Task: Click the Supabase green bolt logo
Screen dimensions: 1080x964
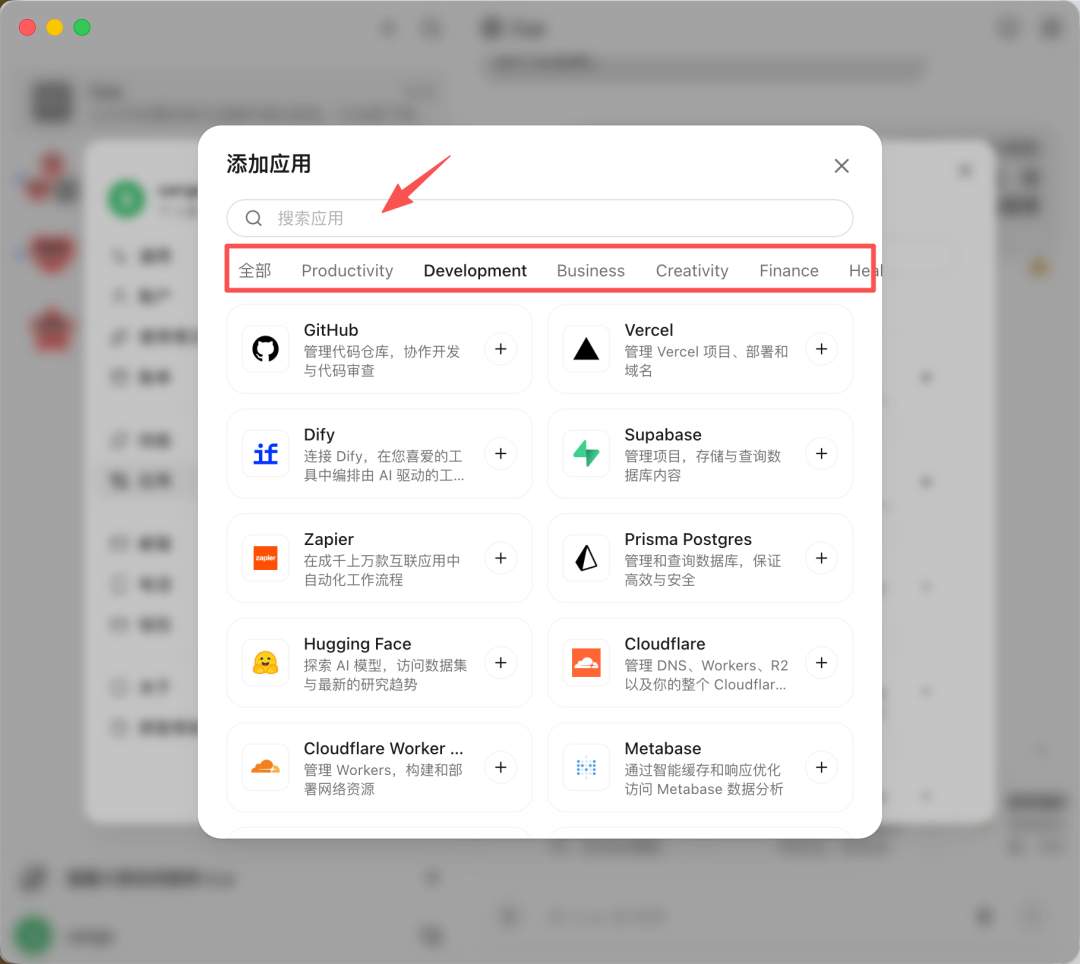Action: pyautogui.click(x=586, y=454)
